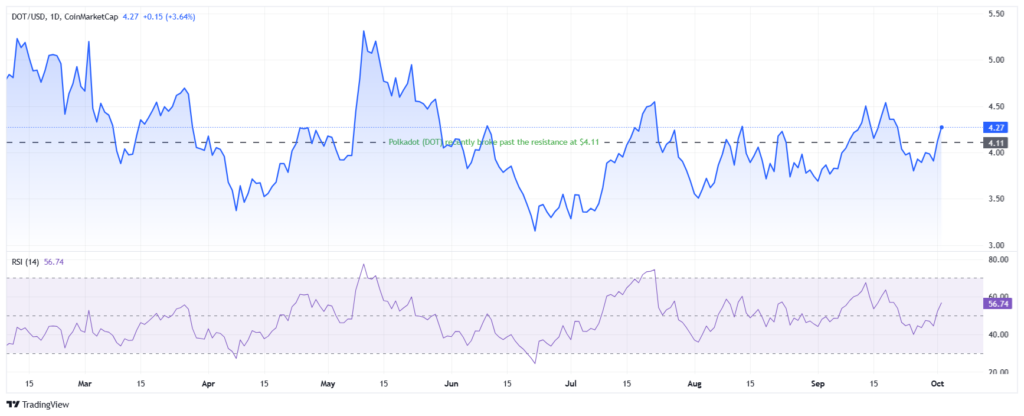Select the RSI (14) indicator label
Screen dimensions: 1024x416
point(23,262)
